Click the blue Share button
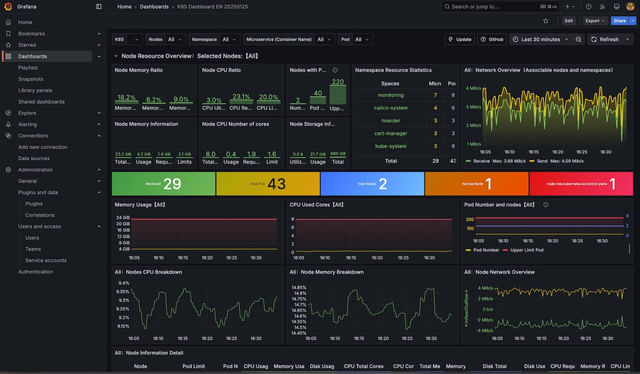Image resolution: width=640 pixels, height=374 pixels. [x=620, y=21]
